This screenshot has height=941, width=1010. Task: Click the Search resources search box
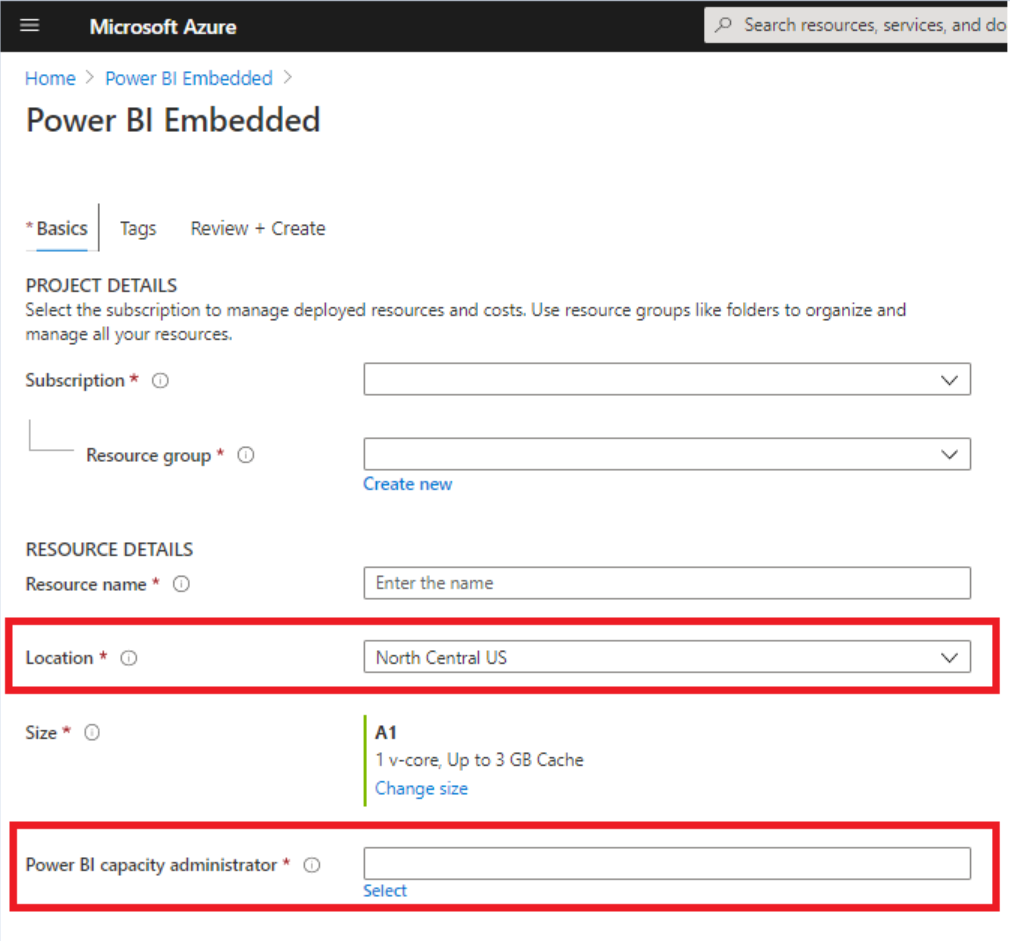857,25
